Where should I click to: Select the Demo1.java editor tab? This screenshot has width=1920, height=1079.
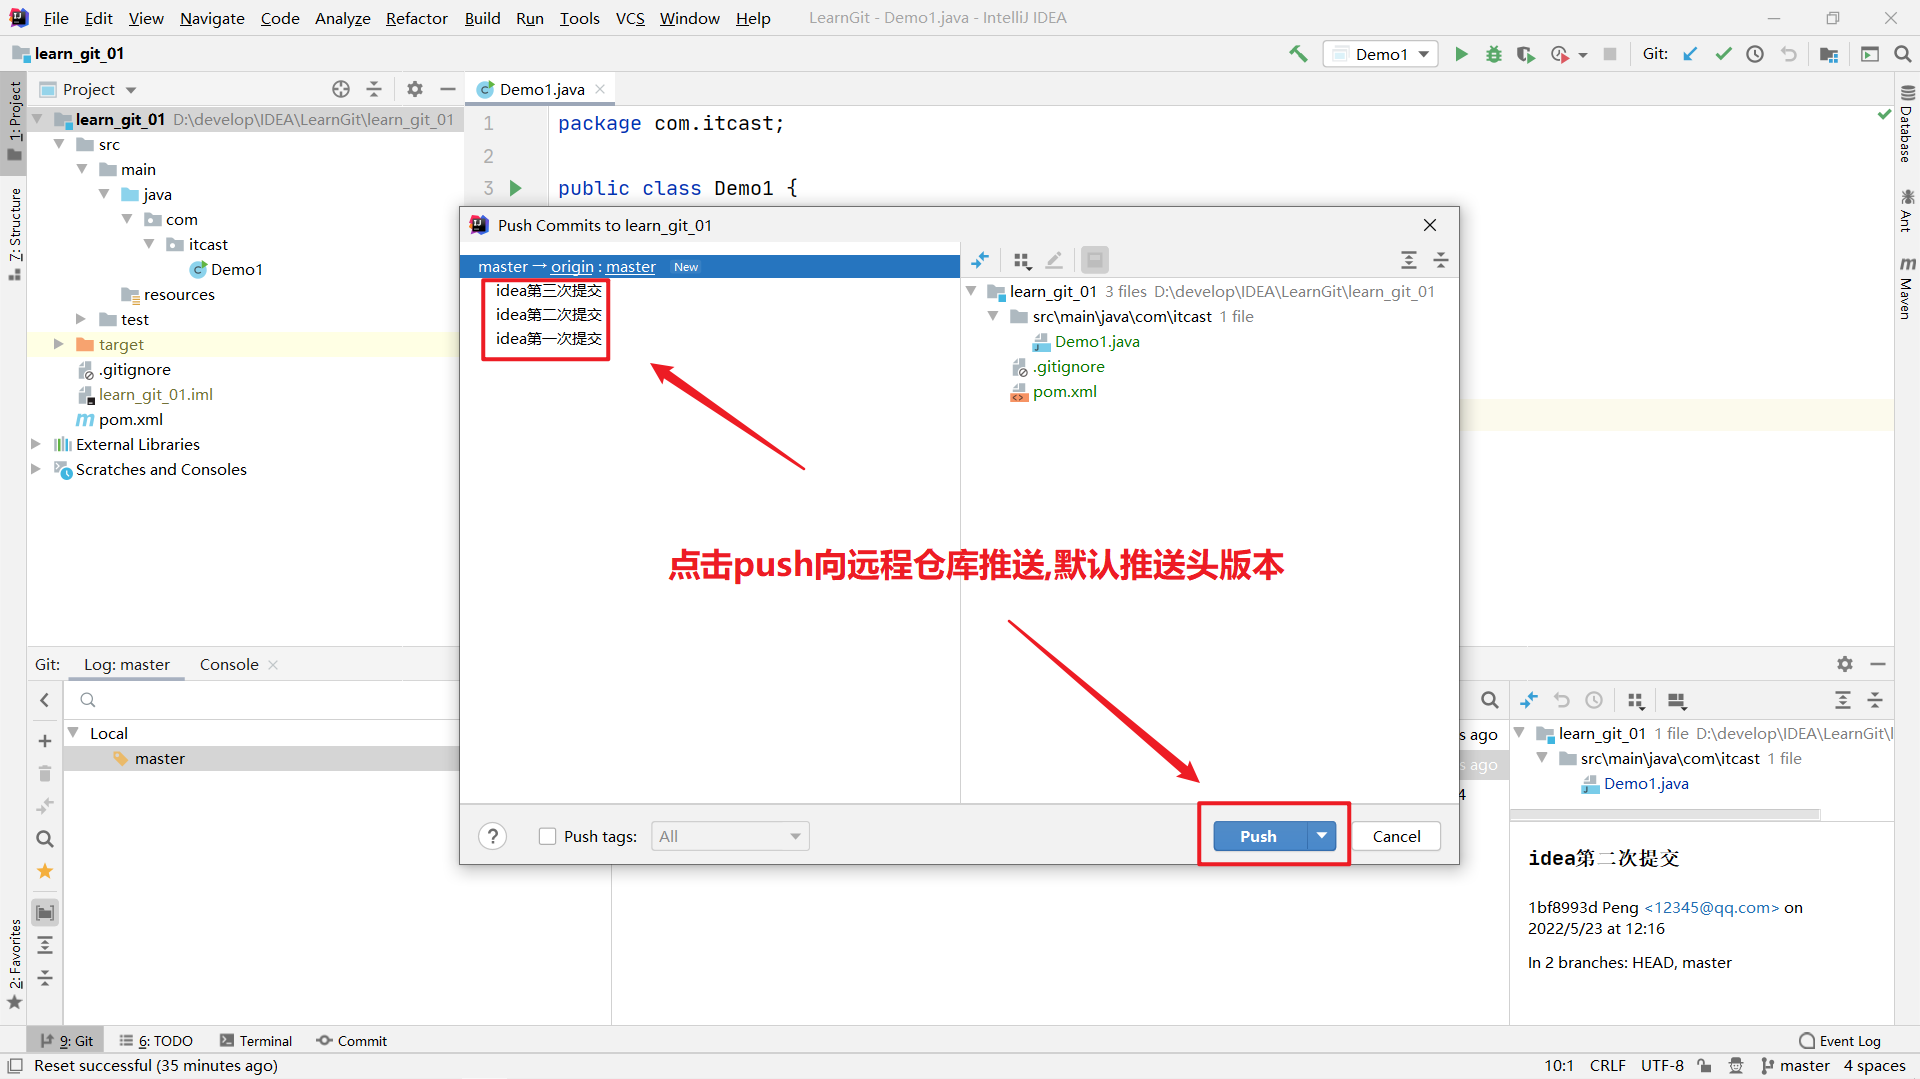click(542, 89)
